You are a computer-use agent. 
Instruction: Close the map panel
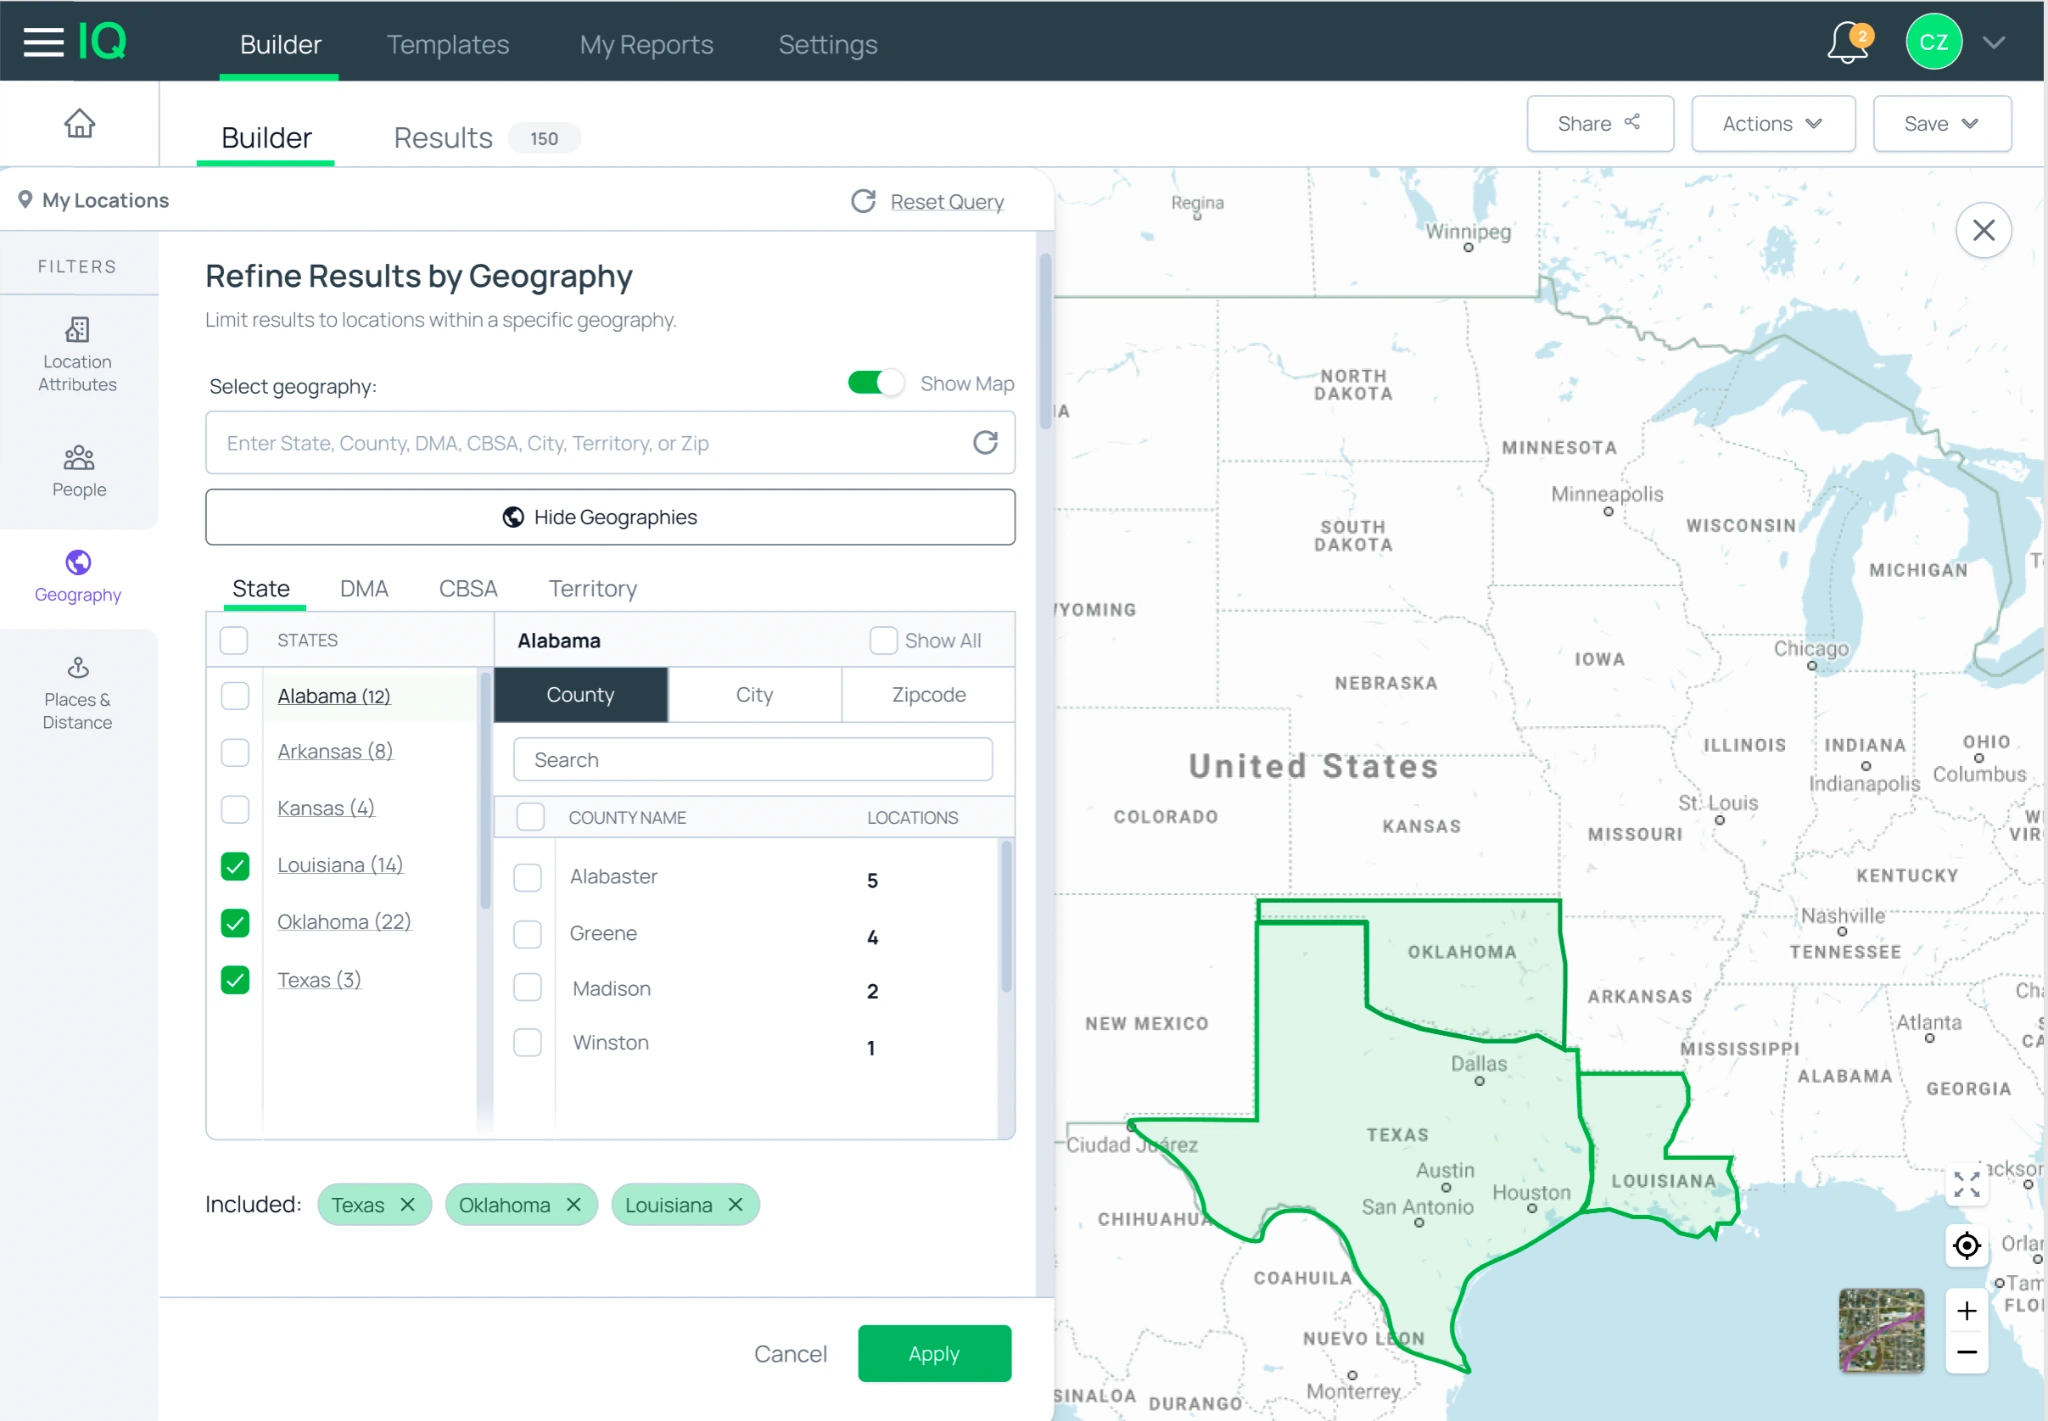point(1984,230)
